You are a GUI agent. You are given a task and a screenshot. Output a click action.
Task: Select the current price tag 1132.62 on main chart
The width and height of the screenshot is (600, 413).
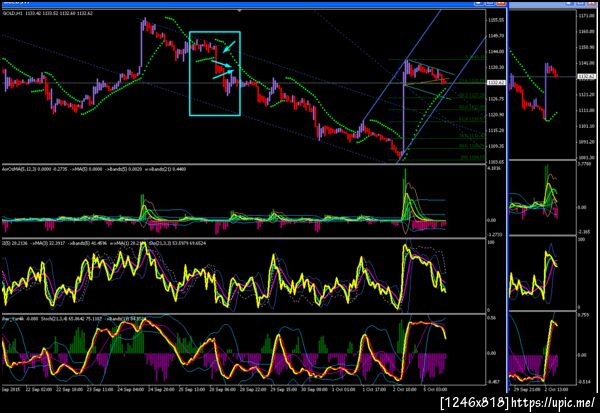pos(496,83)
